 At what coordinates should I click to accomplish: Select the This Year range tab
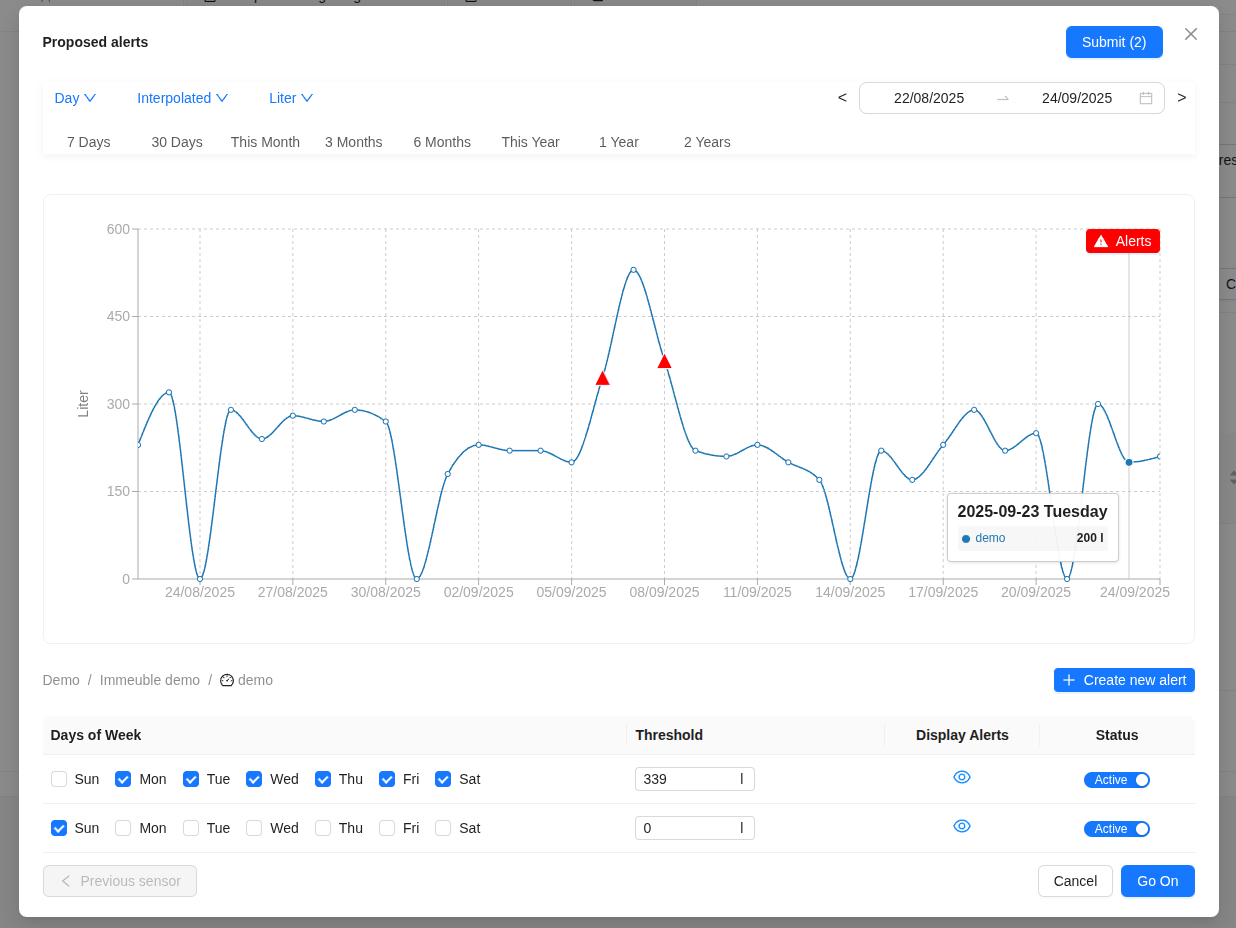coord(530,142)
